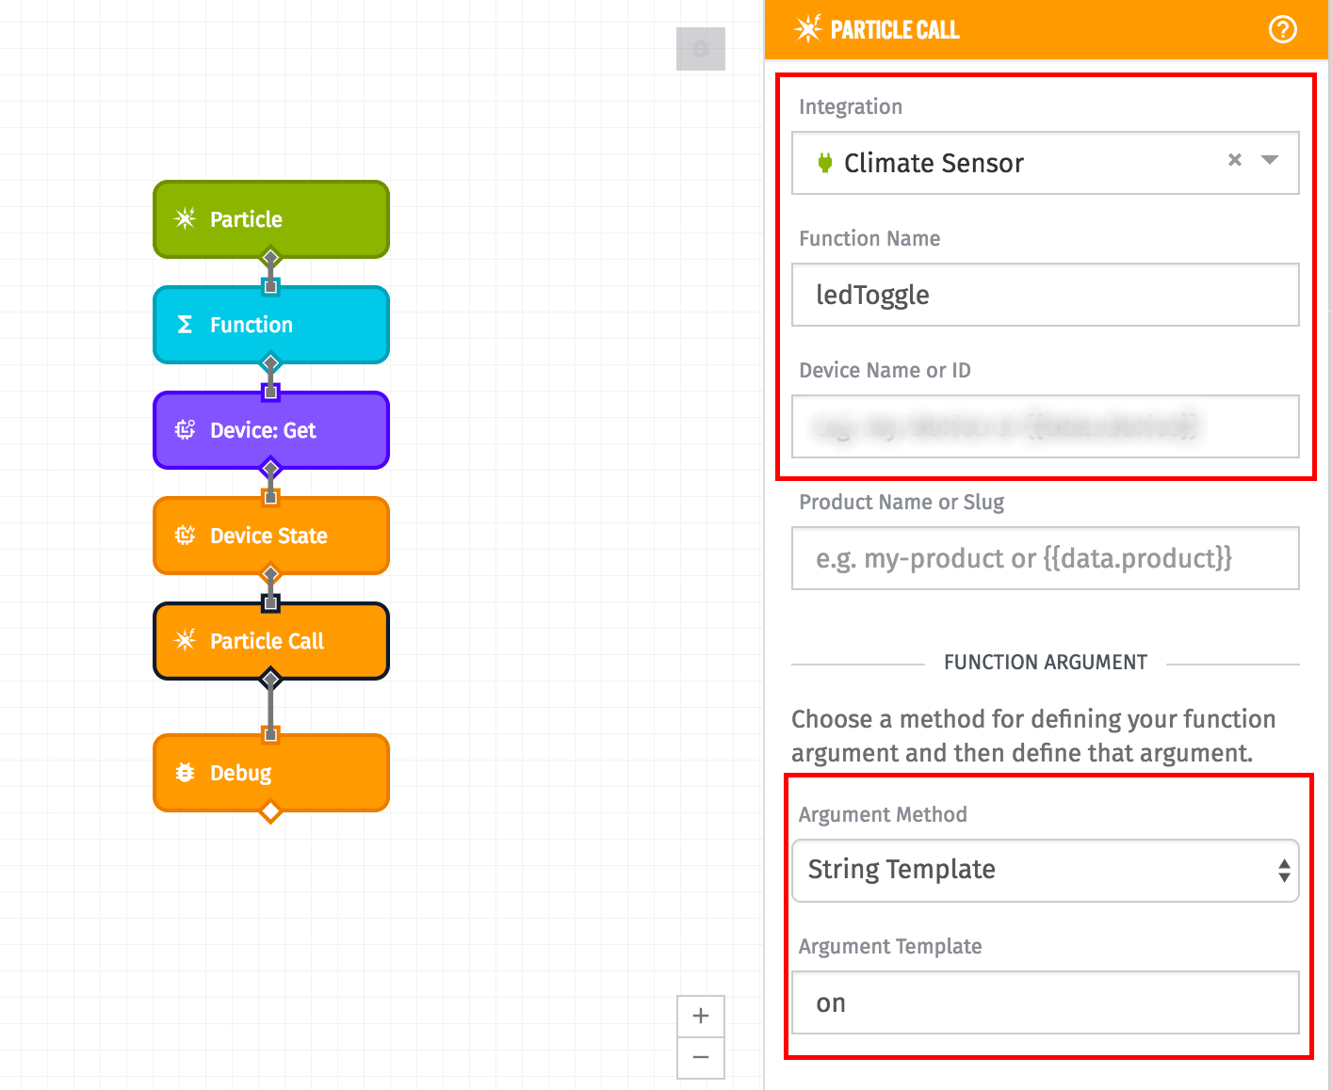Screen dimensions: 1332x1090
Task: Click the connection port below the Particle node
Action: click(x=270, y=258)
